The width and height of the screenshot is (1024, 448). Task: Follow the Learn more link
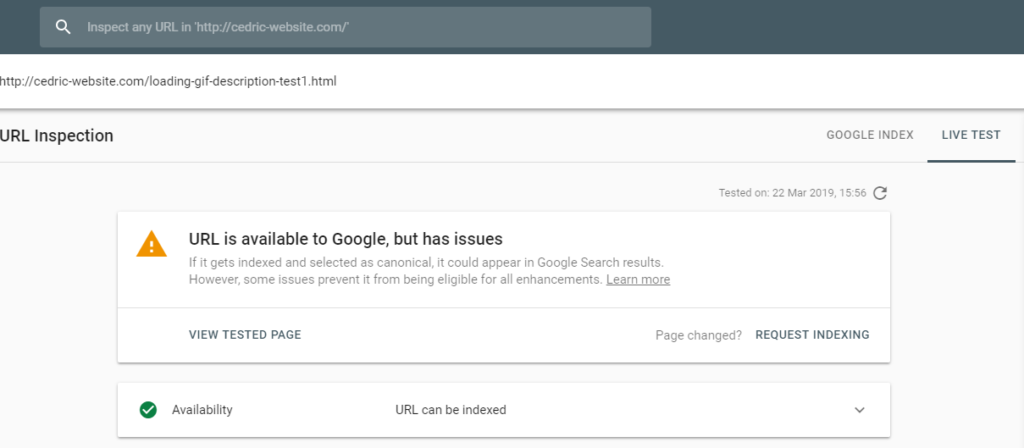coord(638,280)
